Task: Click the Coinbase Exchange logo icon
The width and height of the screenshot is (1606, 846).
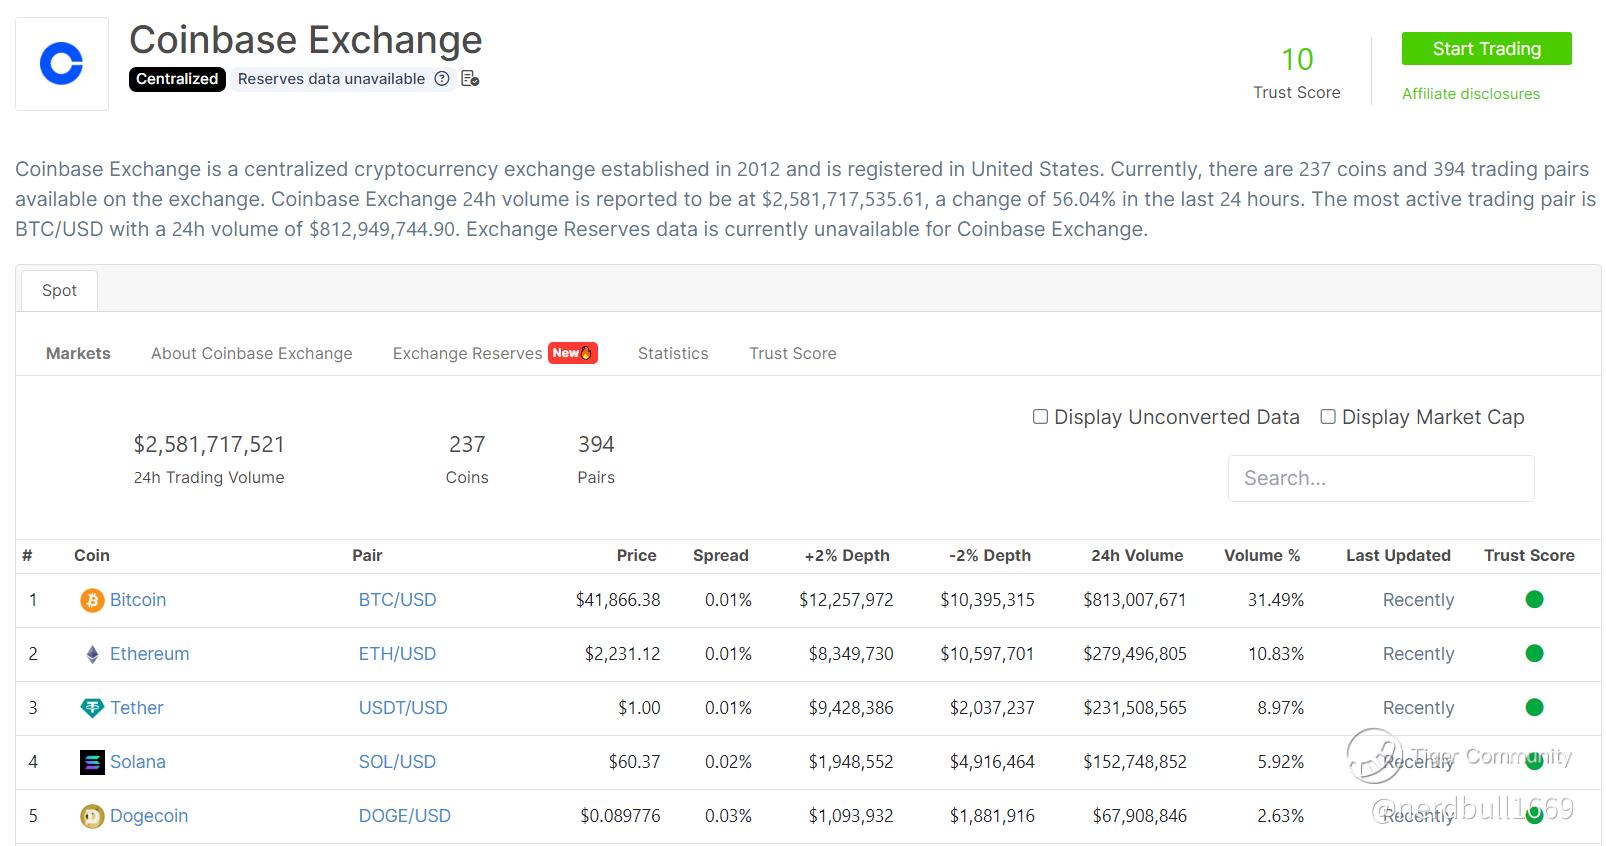Action: pos(61,64)
